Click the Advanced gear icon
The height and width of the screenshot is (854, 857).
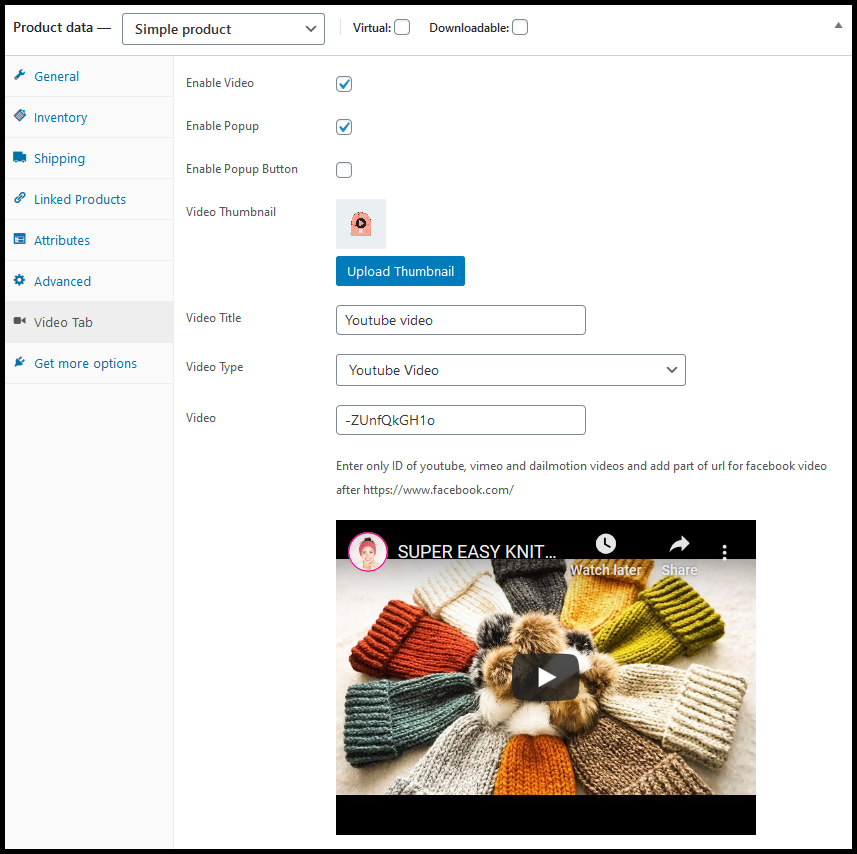[20, 280]
